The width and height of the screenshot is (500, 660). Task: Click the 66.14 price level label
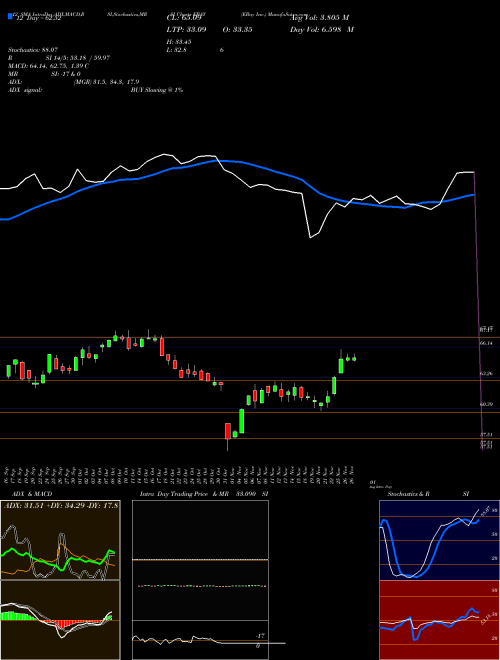486,343
